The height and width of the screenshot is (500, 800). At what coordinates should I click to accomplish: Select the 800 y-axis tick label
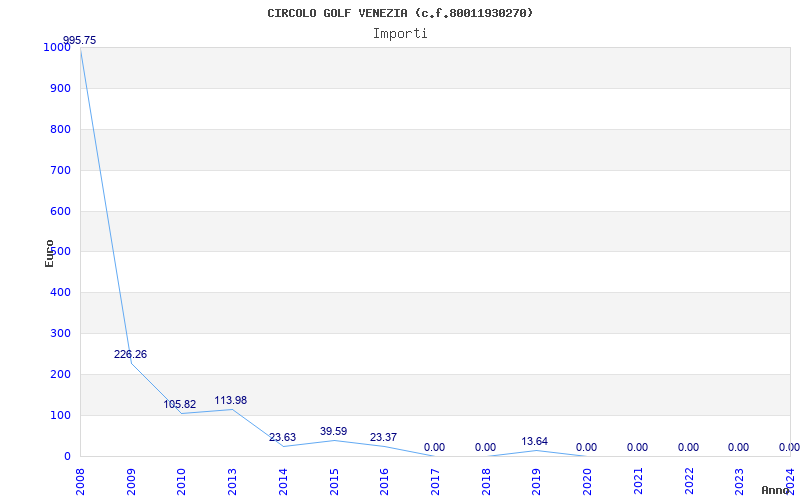pos(60,129)
